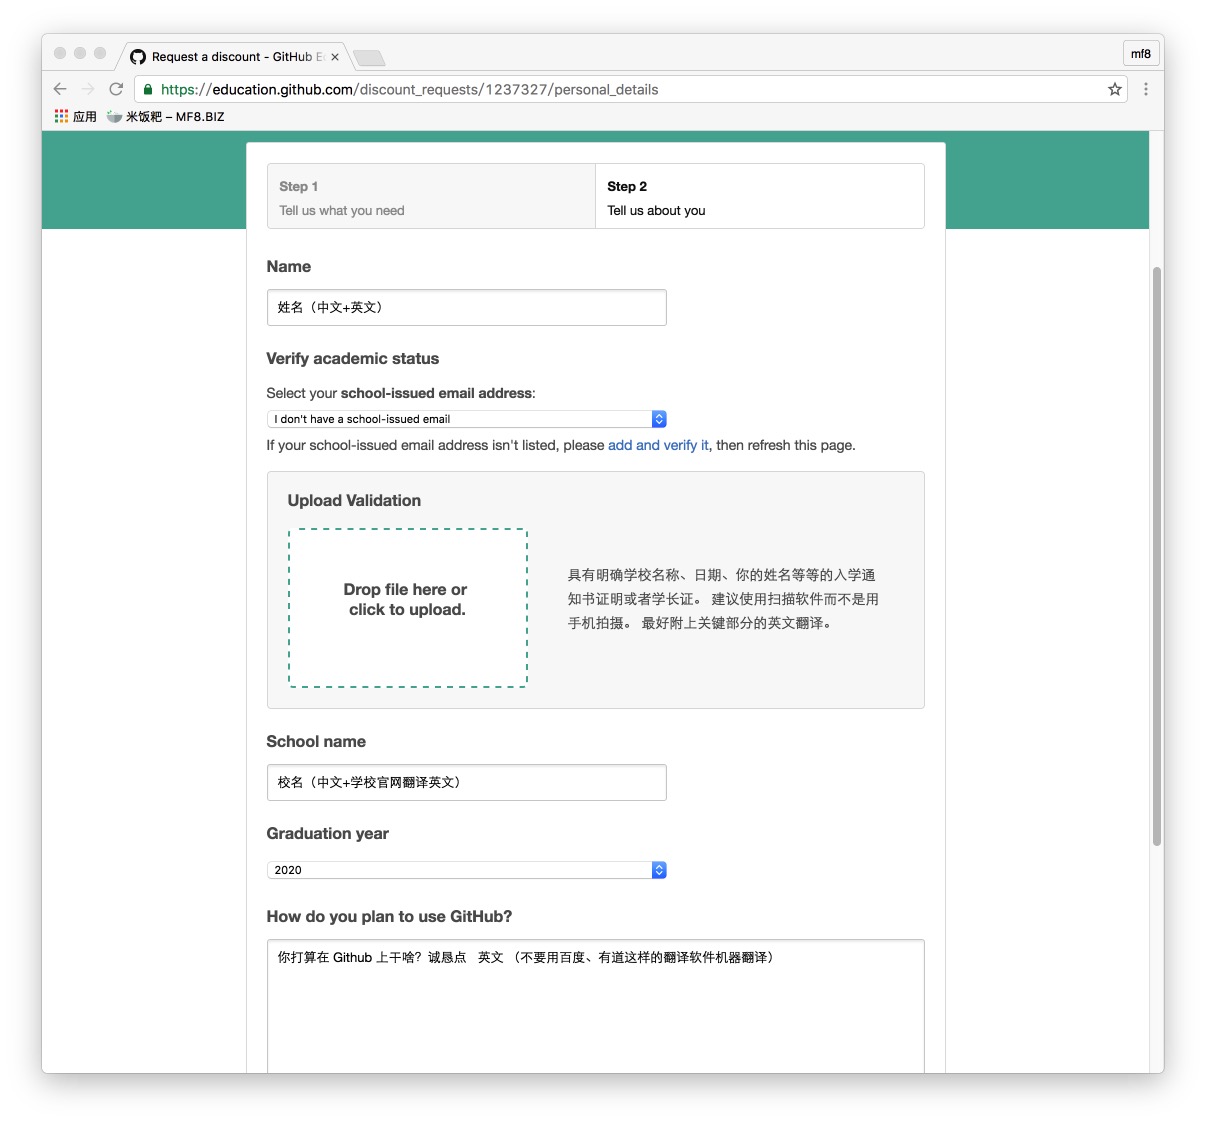1206x1123 pixels.
Task: Go back with the browser back arrow
Action: 60,89
